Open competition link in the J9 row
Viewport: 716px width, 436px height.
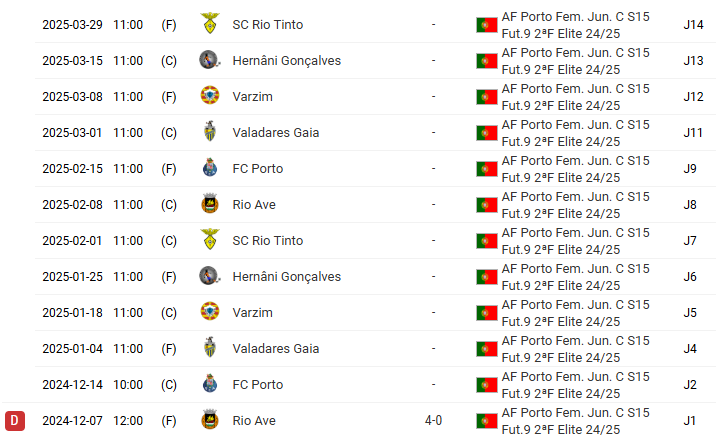(575, 168)
